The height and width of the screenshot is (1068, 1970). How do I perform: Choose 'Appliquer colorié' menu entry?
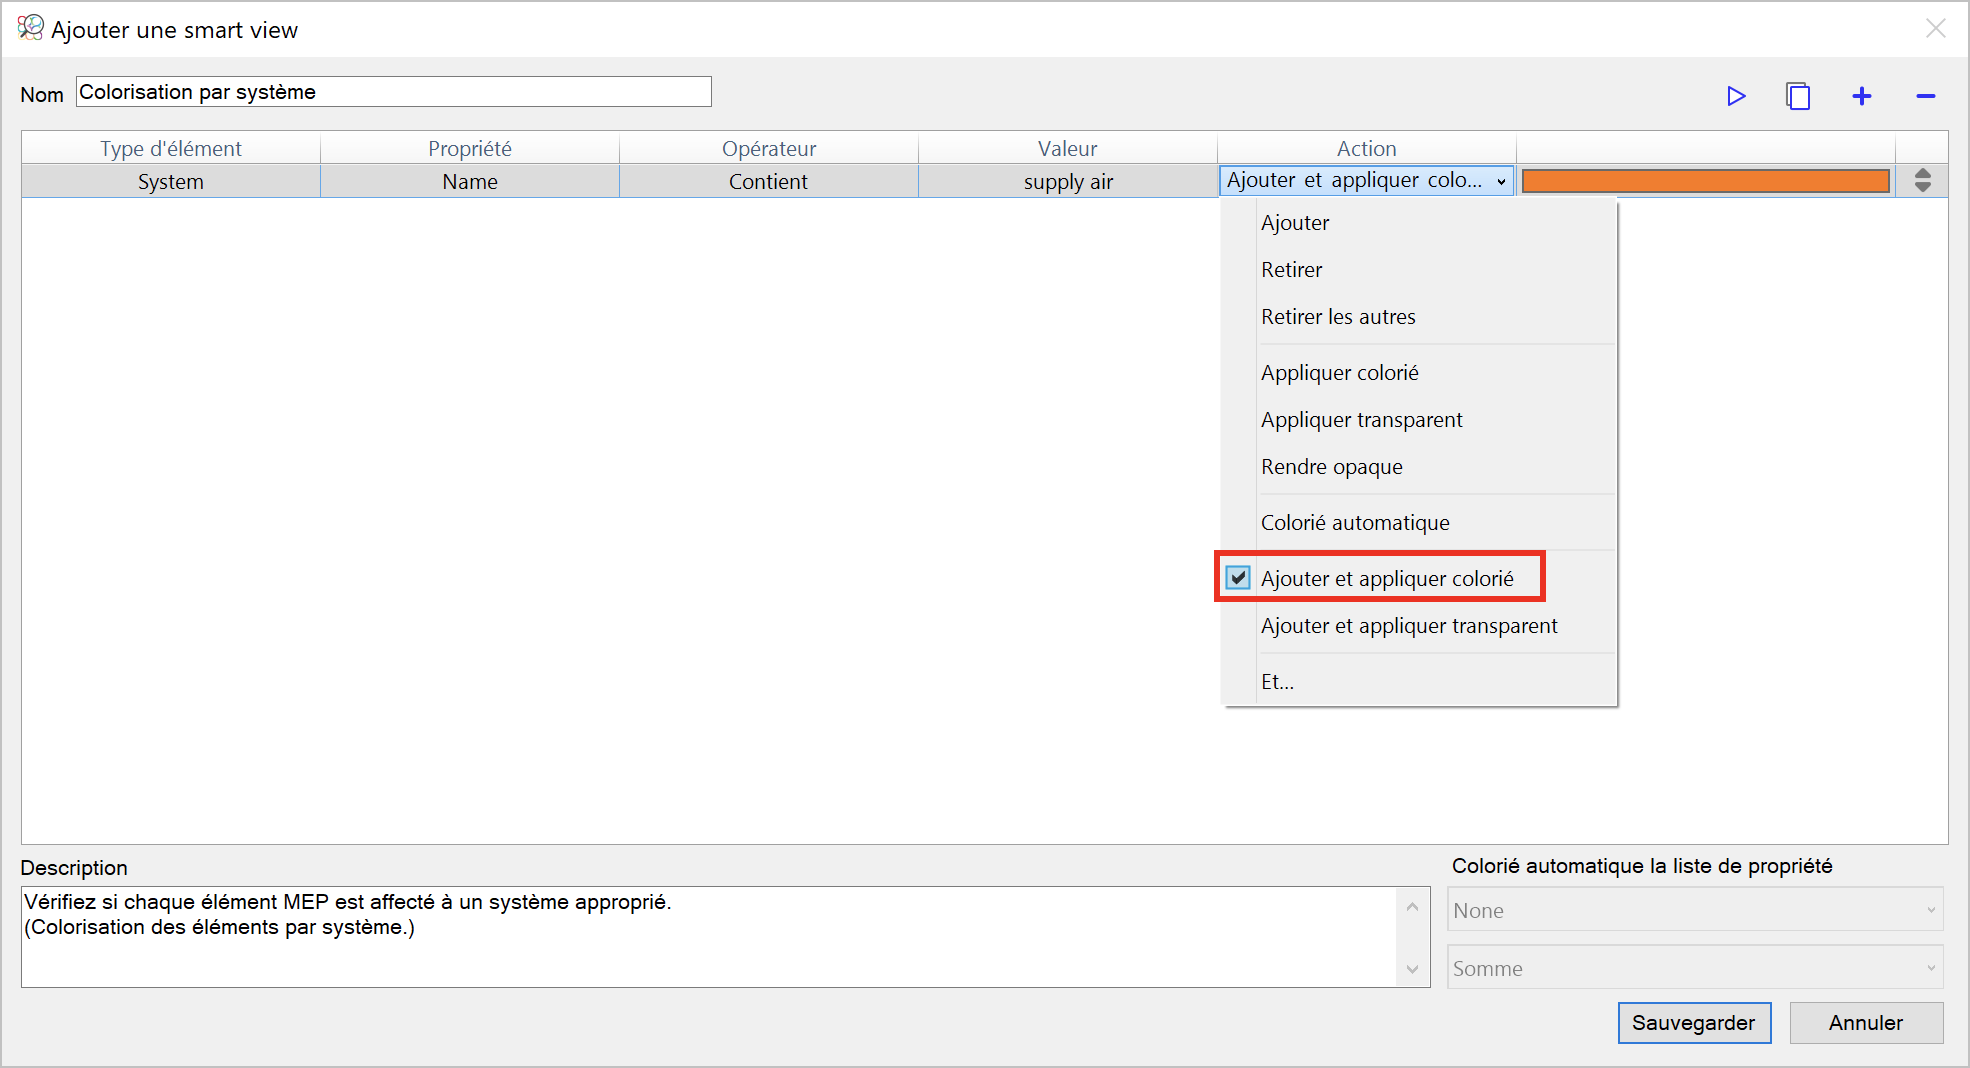tap(1420, 373)
